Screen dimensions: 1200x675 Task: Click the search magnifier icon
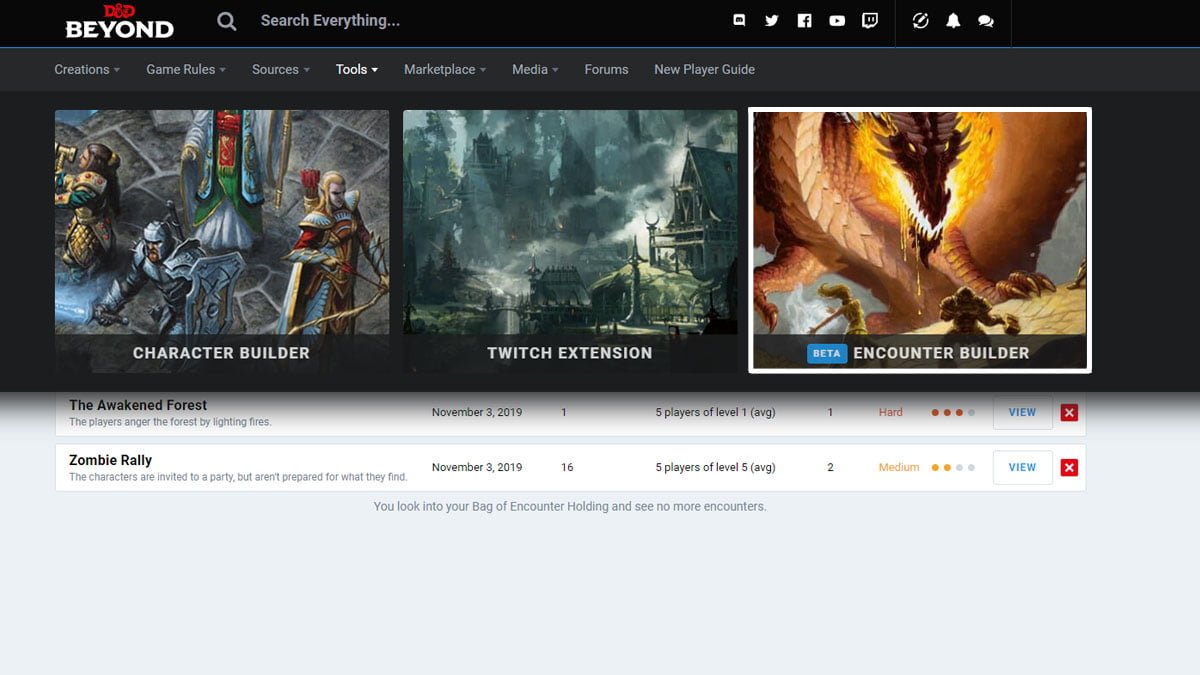[x=227, y=21]
